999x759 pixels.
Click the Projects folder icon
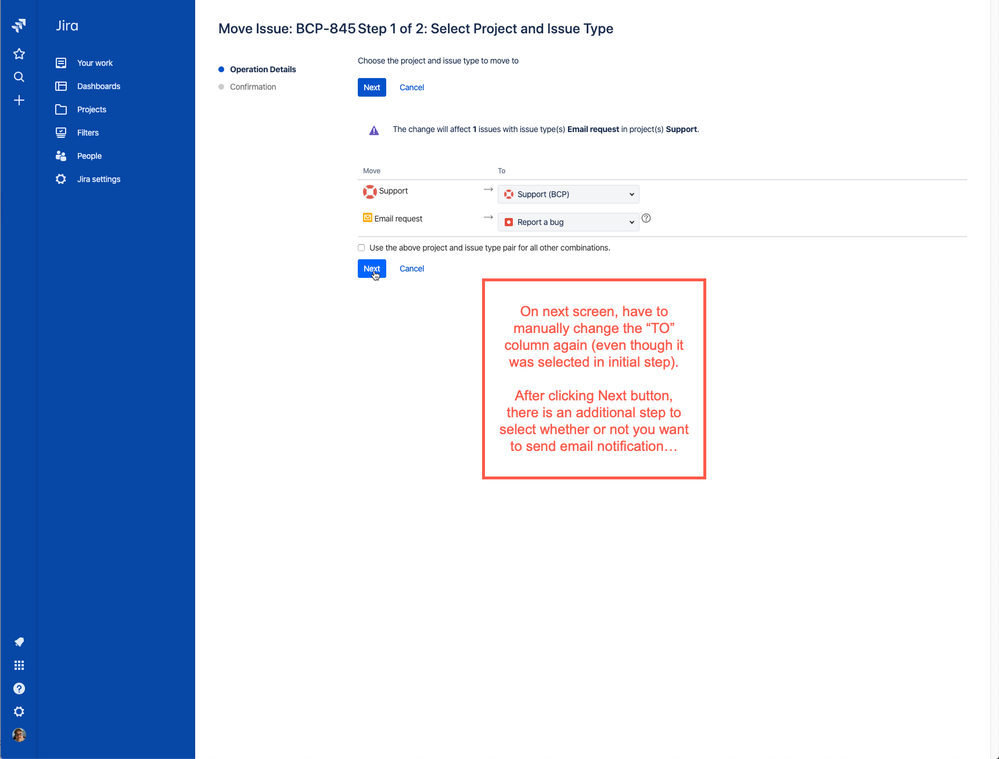tap(61, 110)
